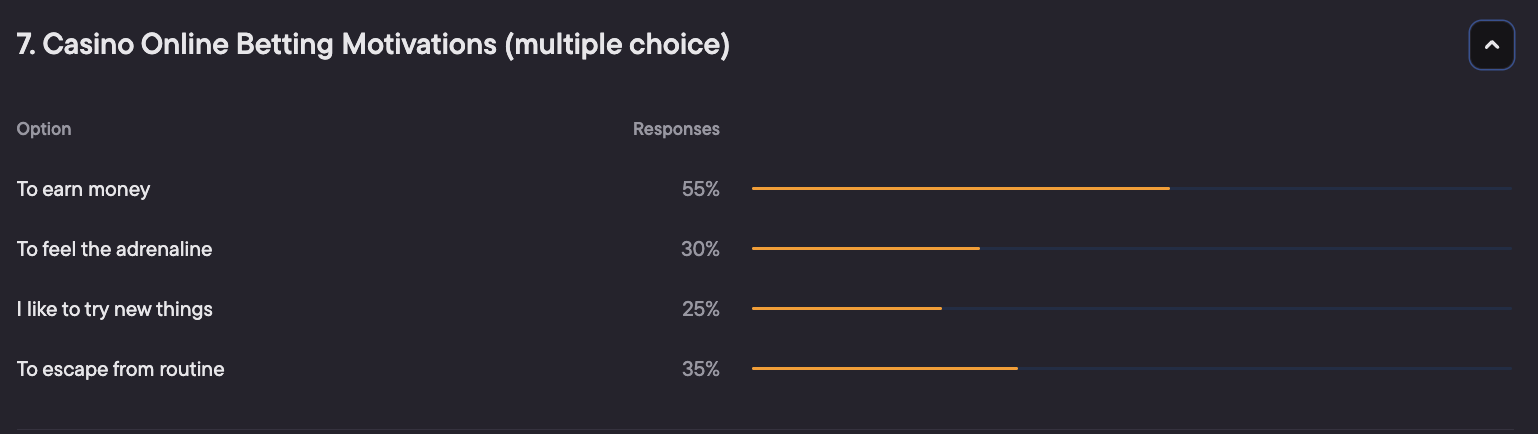Click the 'Option' column header

[x=44, y=129]
